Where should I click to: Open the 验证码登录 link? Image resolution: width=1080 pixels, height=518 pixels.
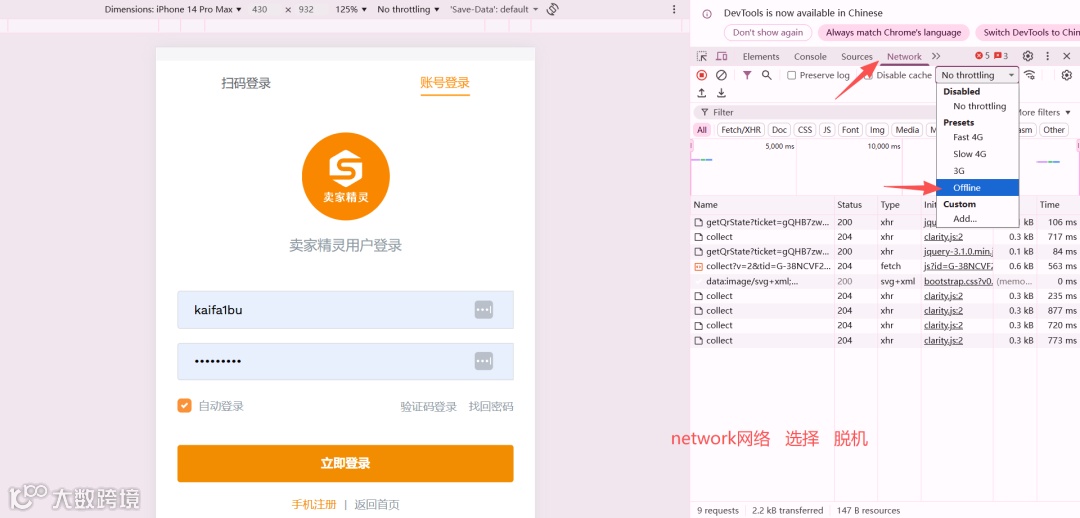pos(428,406)
